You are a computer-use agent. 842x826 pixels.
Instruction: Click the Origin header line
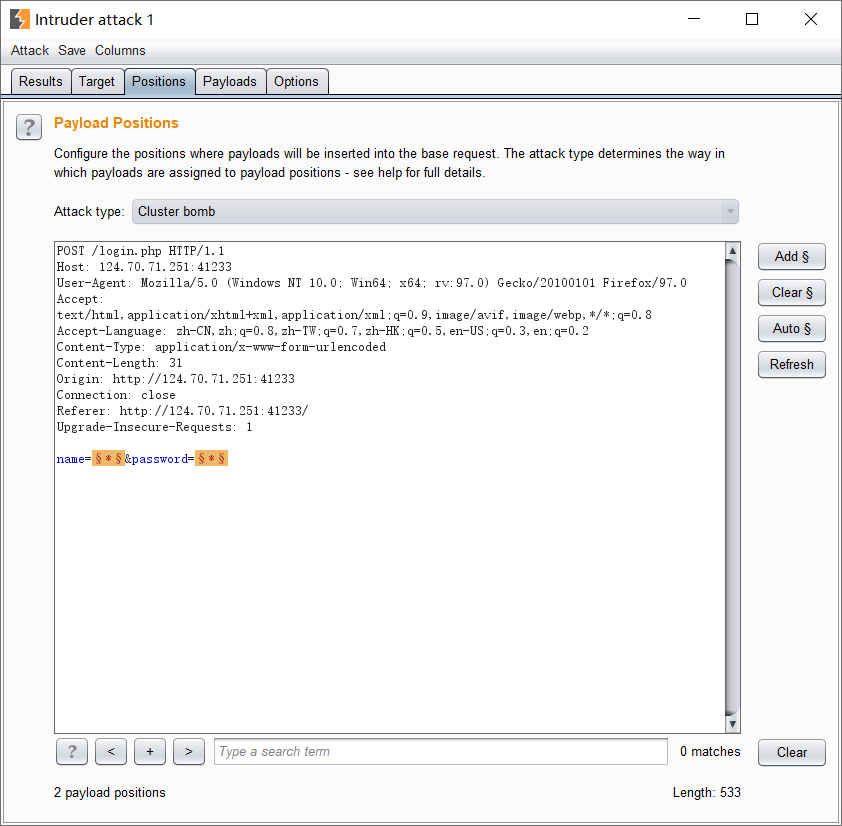(176, 379)
